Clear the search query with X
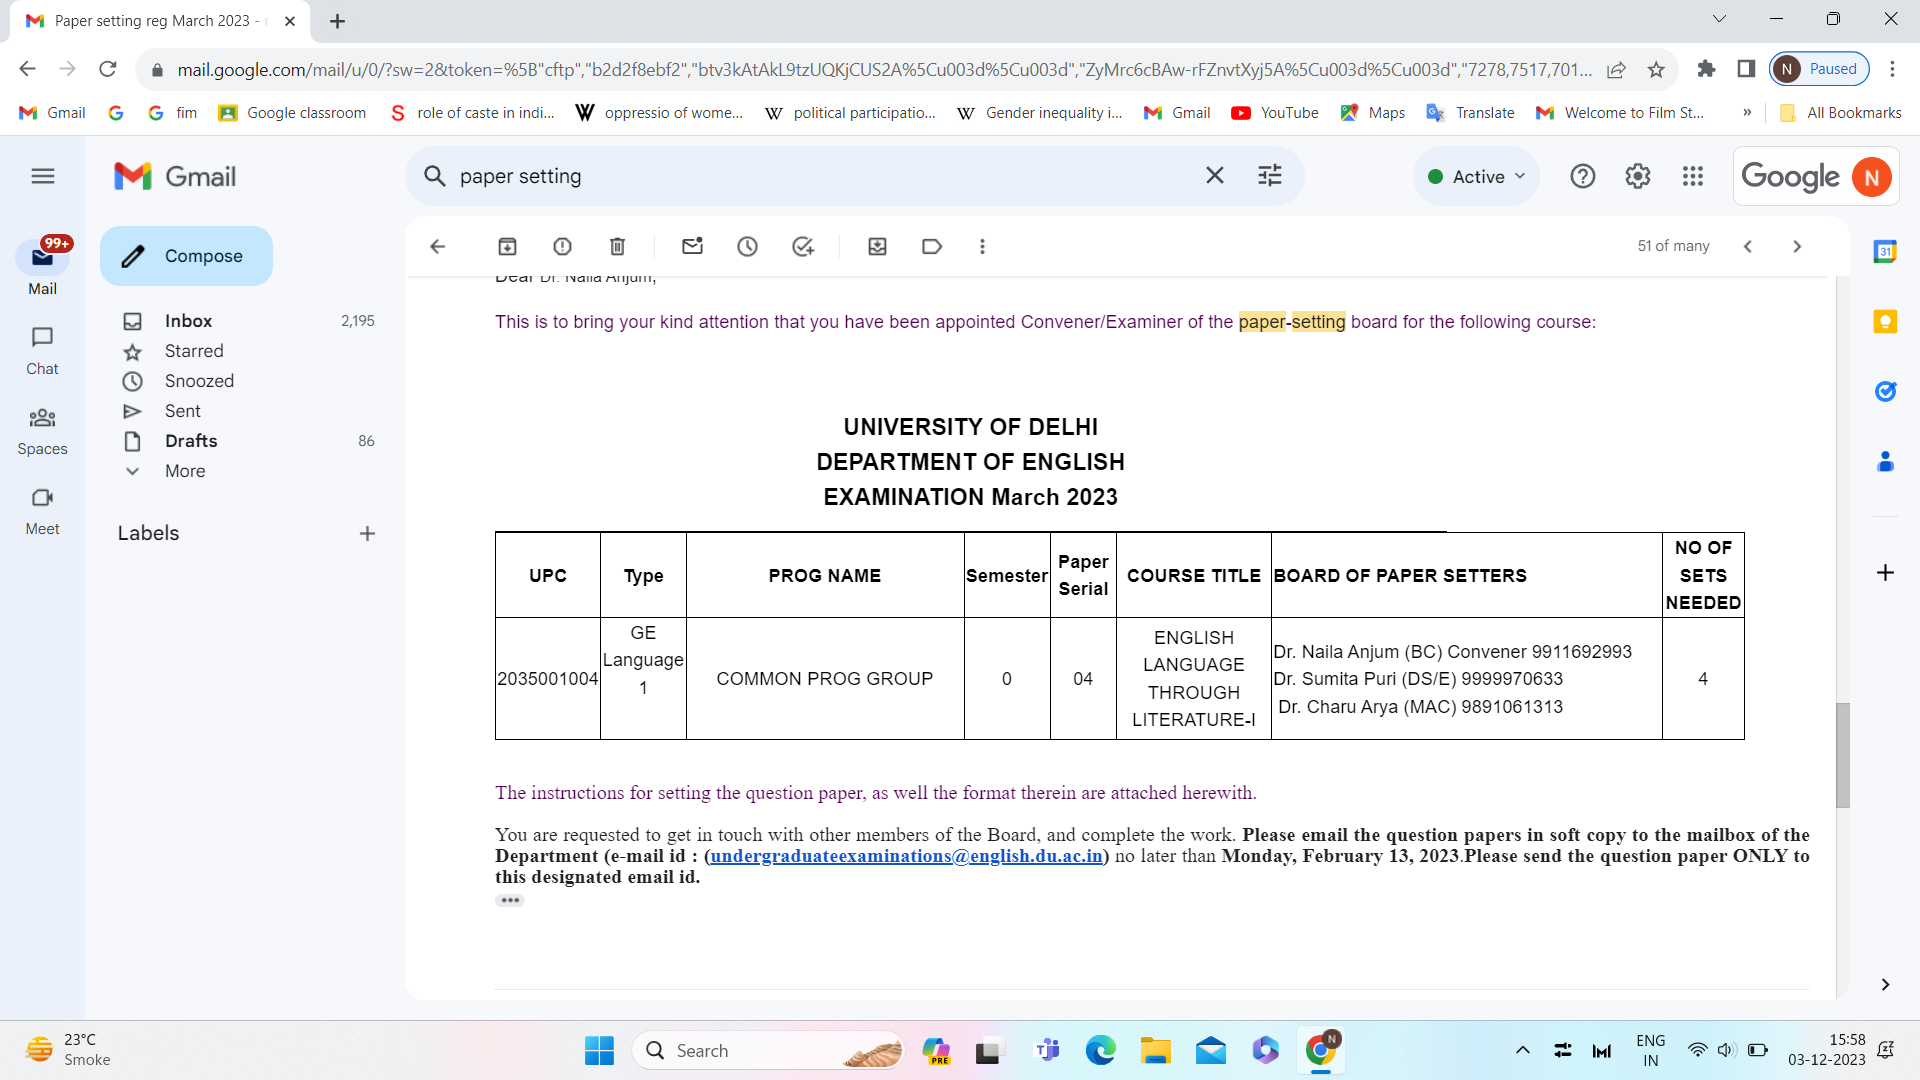 1215,176
